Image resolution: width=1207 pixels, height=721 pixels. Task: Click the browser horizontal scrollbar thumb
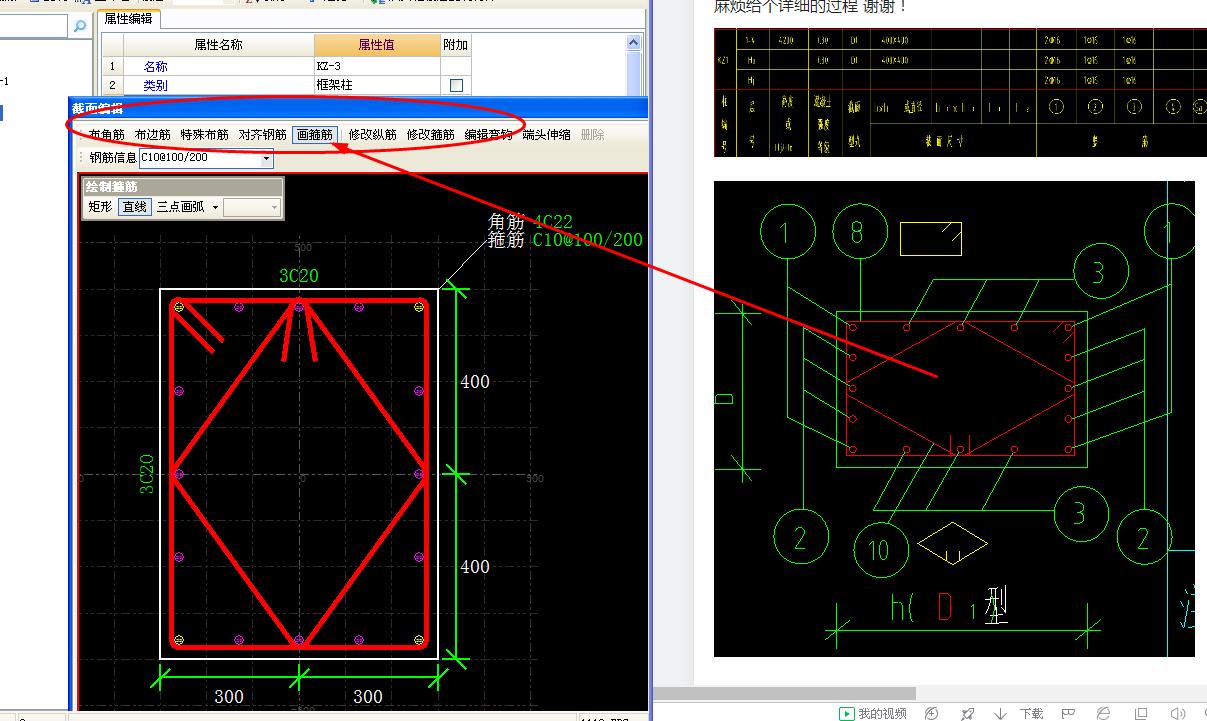click(785, 693)
